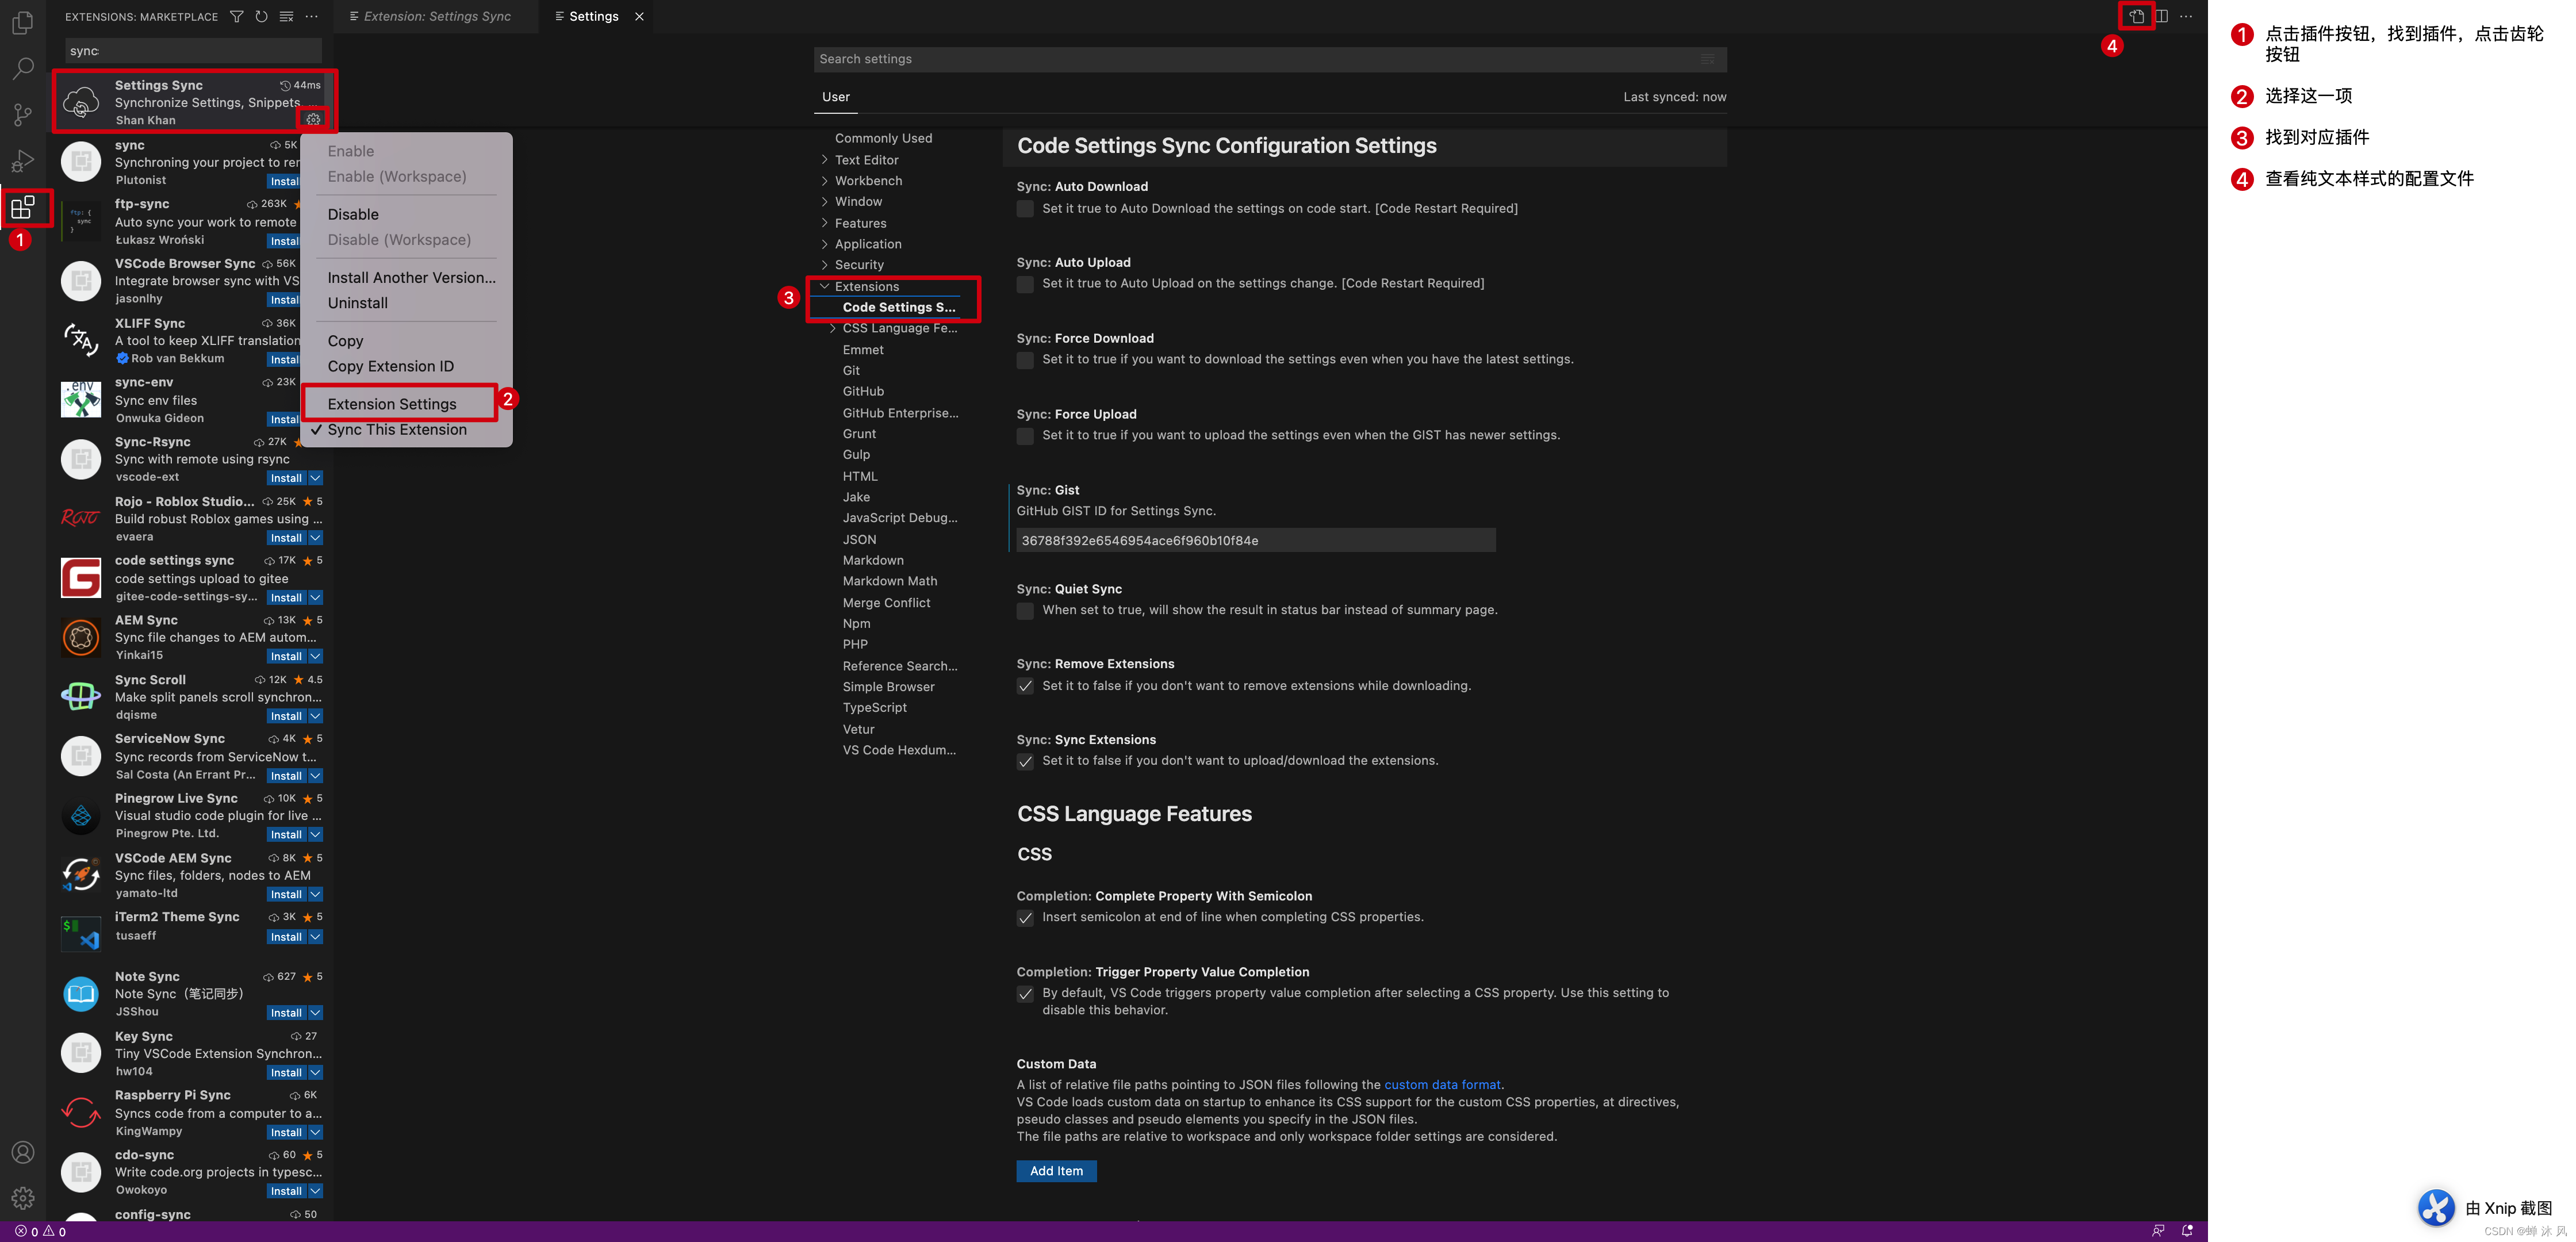Image resolution: width=2576 pixels, height=1242 pixels.
Task: Uncheck the Sync: Remove Extensions checkbox
Action: [x=1025, y=686]
